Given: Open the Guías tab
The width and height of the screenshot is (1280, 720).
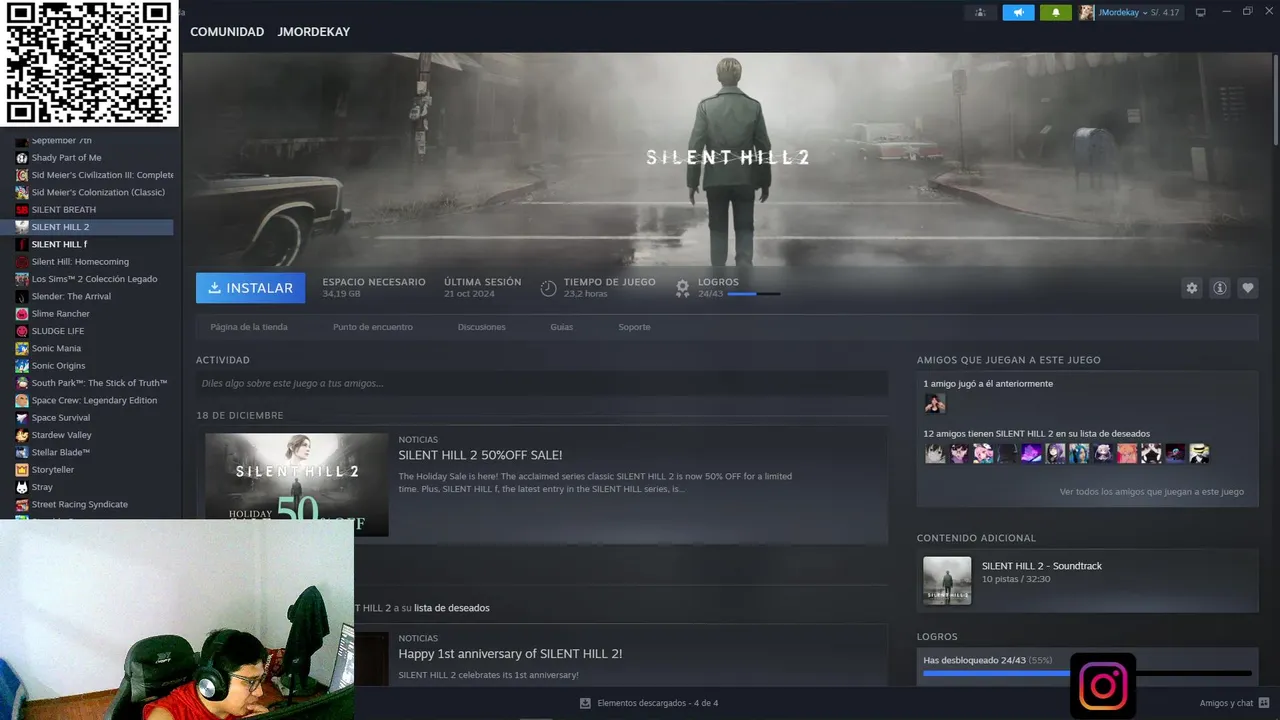Looking at the screenshot, I should click(562, 327).
